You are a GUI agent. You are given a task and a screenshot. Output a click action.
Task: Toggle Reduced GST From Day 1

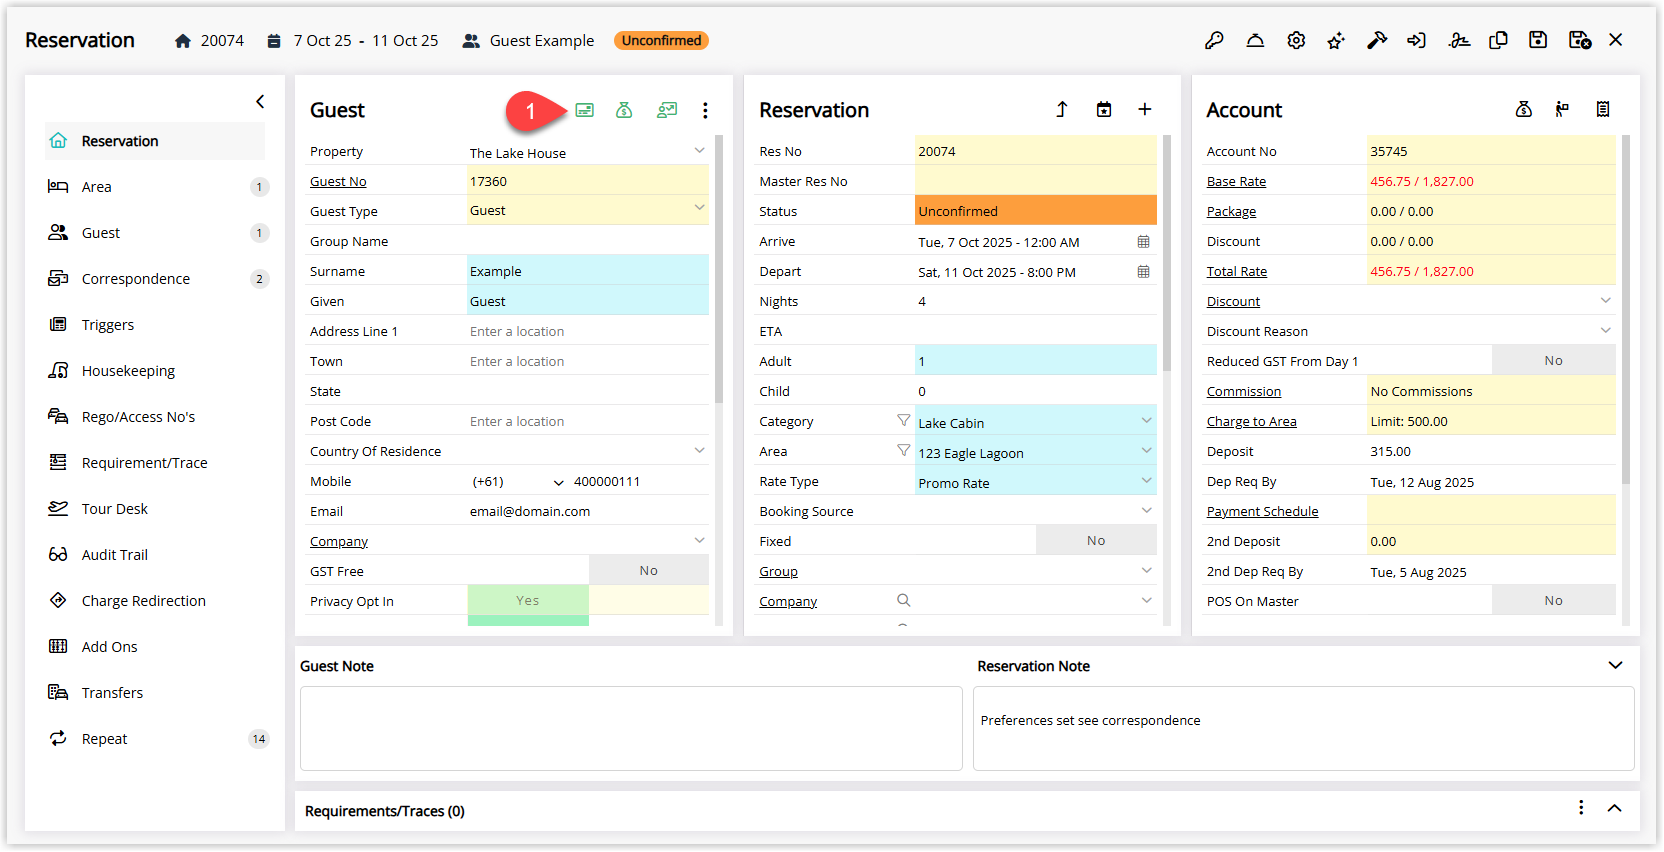(x=1553, y=360)
